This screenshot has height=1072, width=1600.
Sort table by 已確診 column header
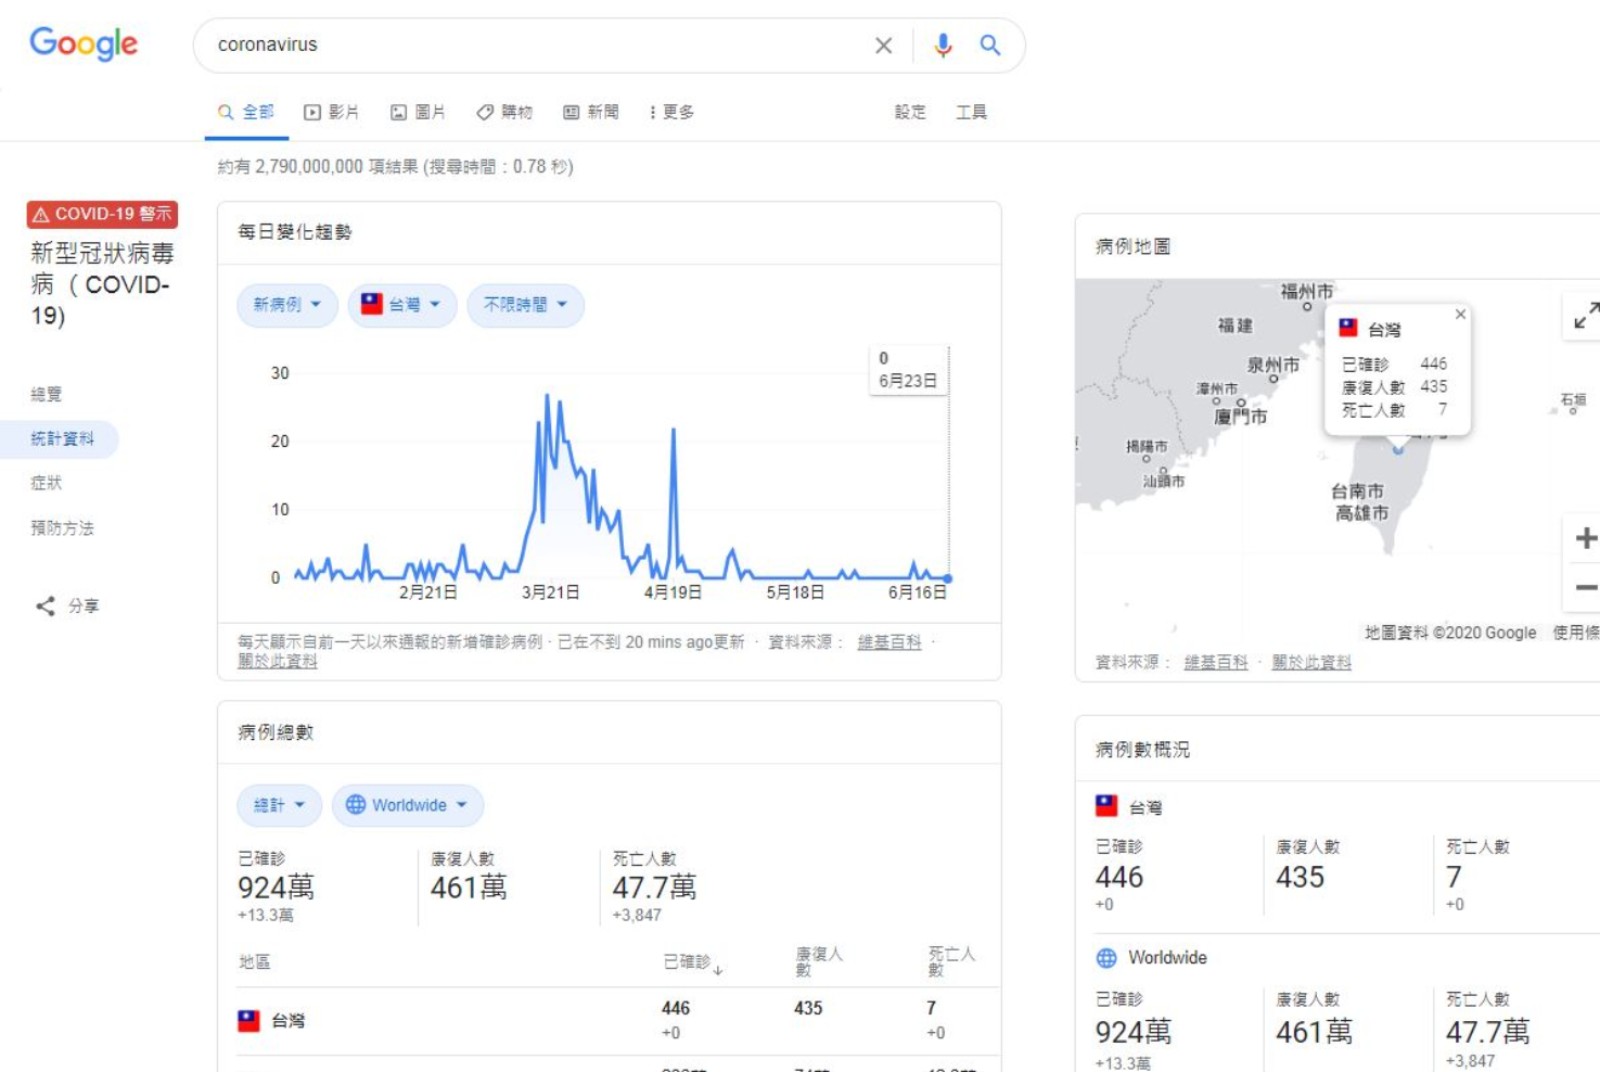click(x=692, y=962)
